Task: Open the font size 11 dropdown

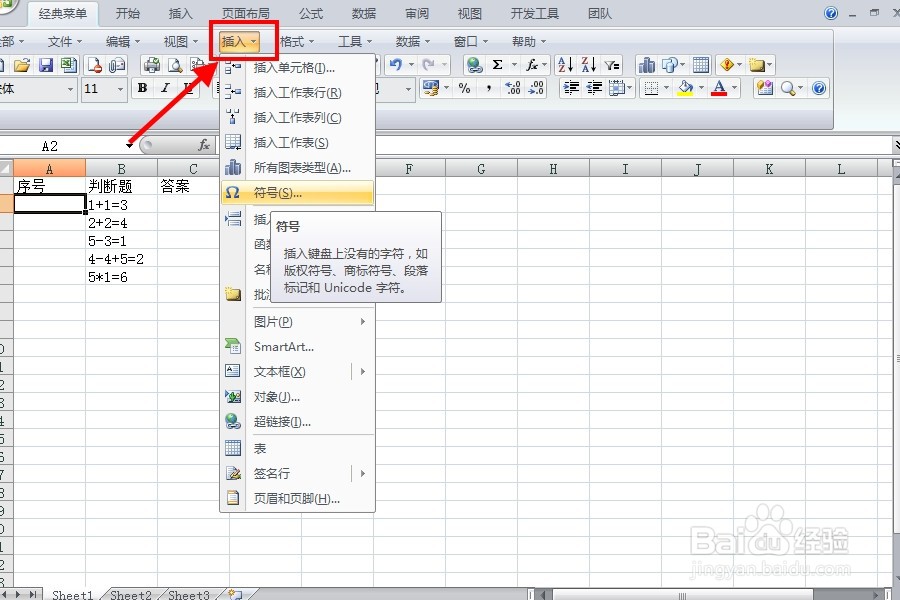Action: 120,88
